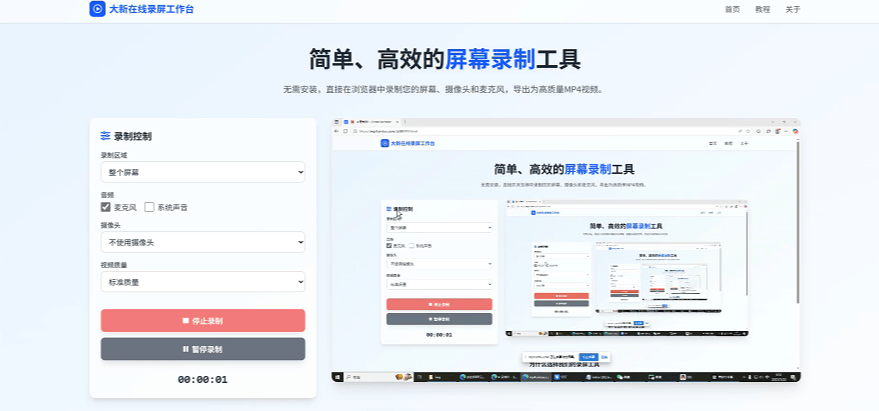Viewport: 879px width, 411px height.
Task: Open the 视频质量 dropdown showing 标准质量
Action: (202, 282)
